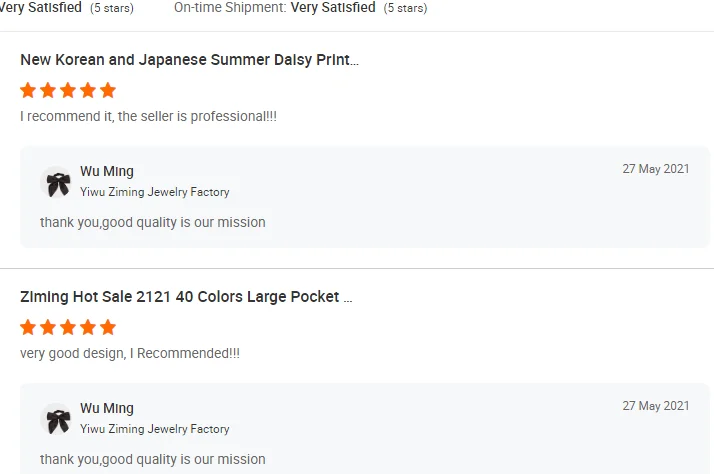The height and width of the screenshot is (474, 714).
Task: Click third star of Large Pocket review rating
Action: 68,327
